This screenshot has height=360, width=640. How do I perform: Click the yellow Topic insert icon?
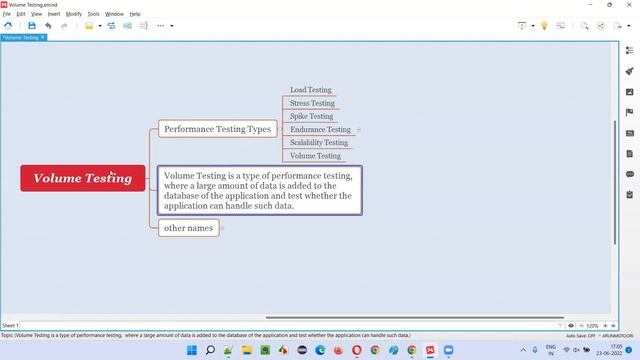tap(89, 26)
